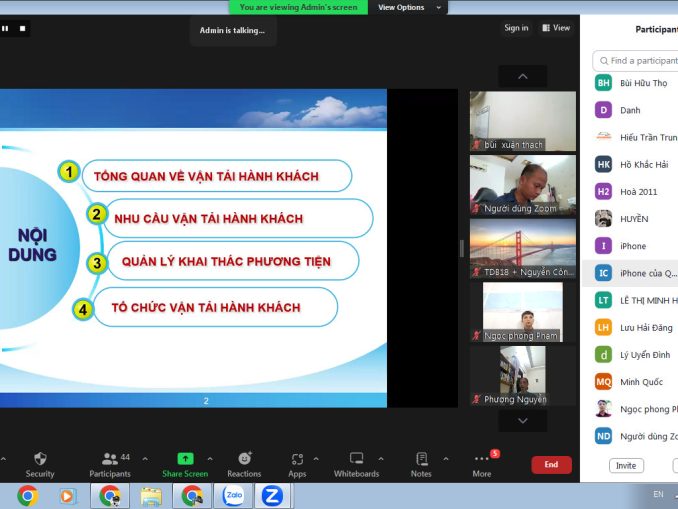Click the iPhone participant's I avatar

pyautogui.click(x=603, y=246)
